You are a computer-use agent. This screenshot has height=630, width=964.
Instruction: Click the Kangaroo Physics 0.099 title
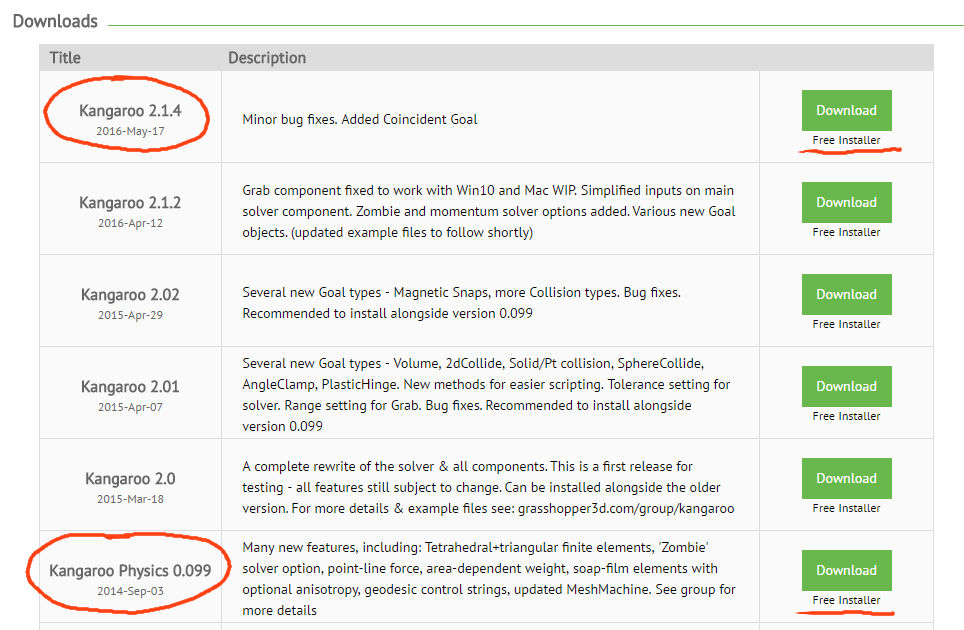(x=130, y=571)
